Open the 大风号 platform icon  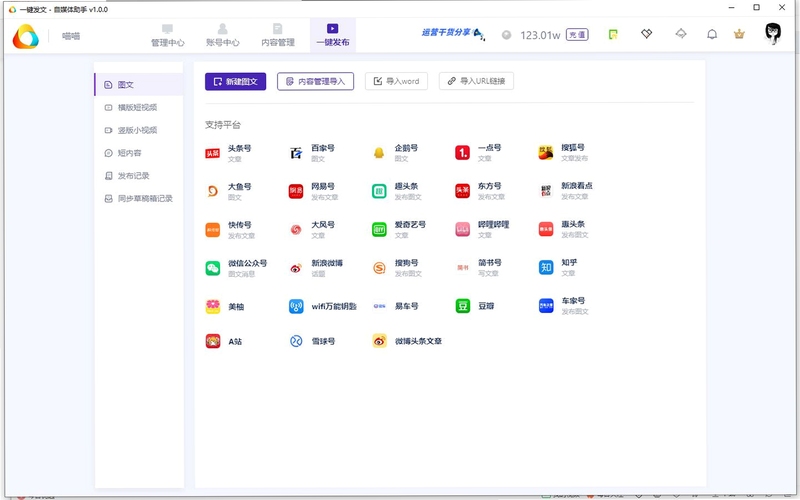[296, 230]
